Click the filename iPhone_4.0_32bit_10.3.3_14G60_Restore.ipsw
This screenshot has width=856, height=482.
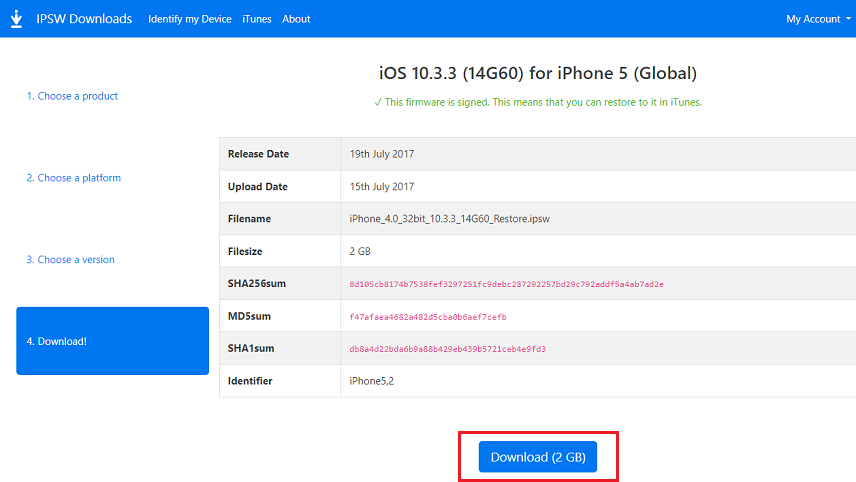pos(449,219)
